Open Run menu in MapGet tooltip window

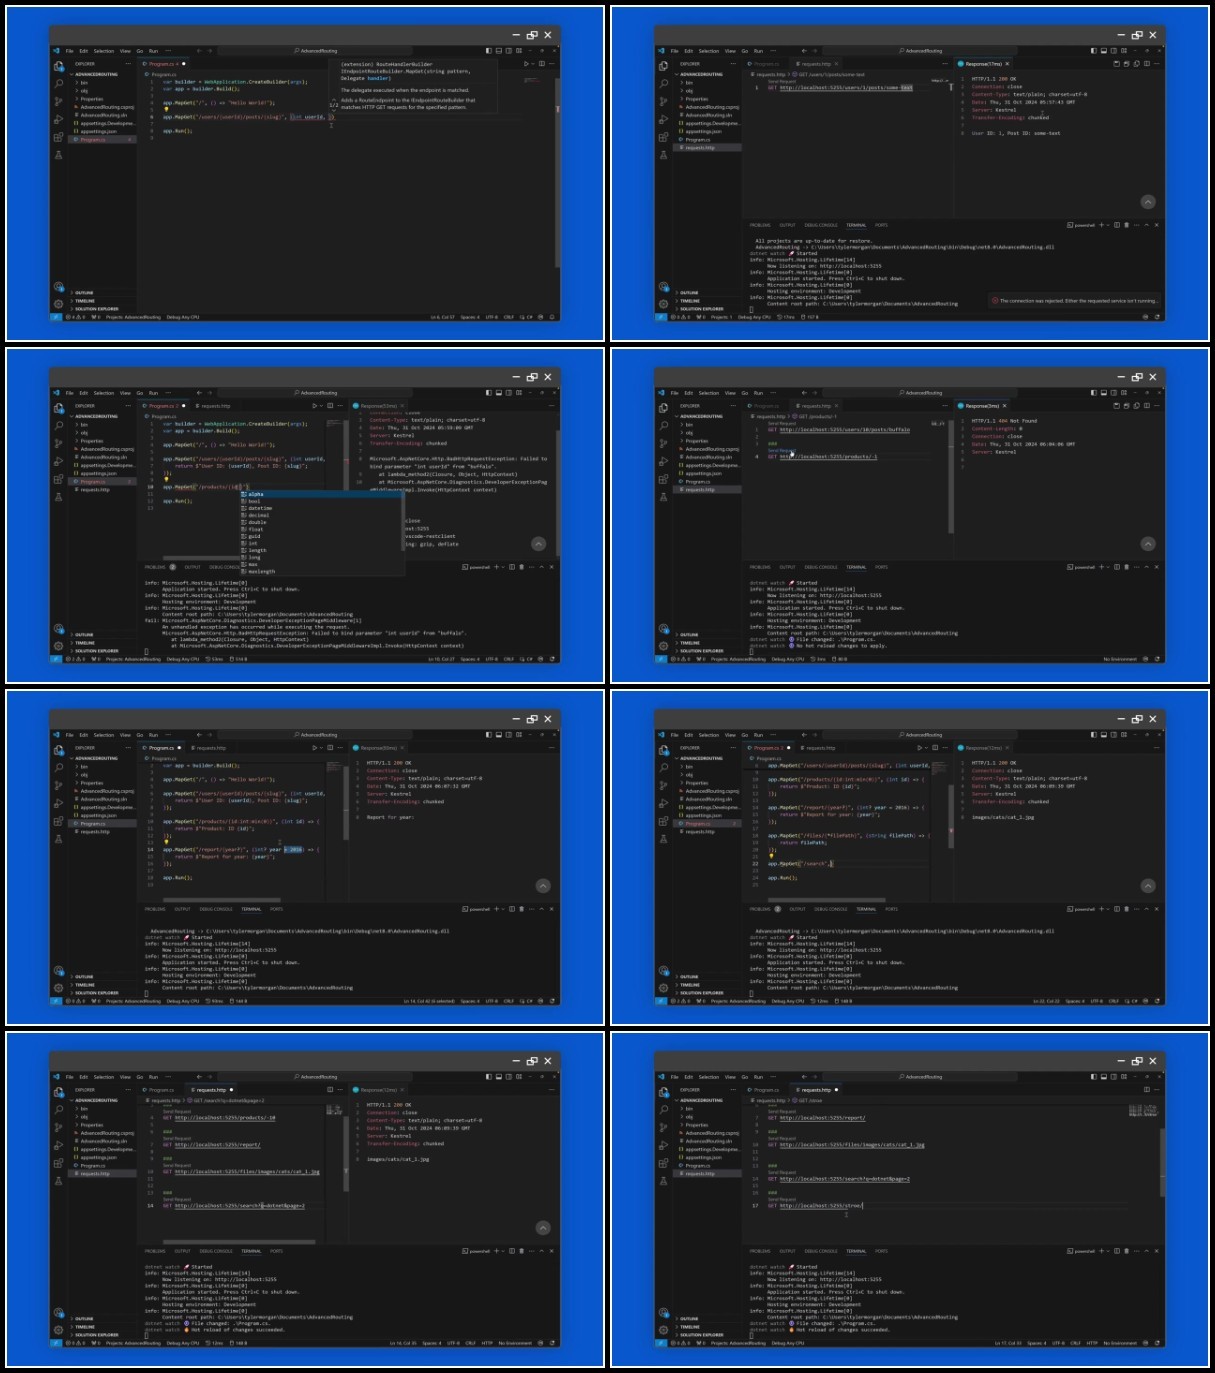click(x=153, y=51)
